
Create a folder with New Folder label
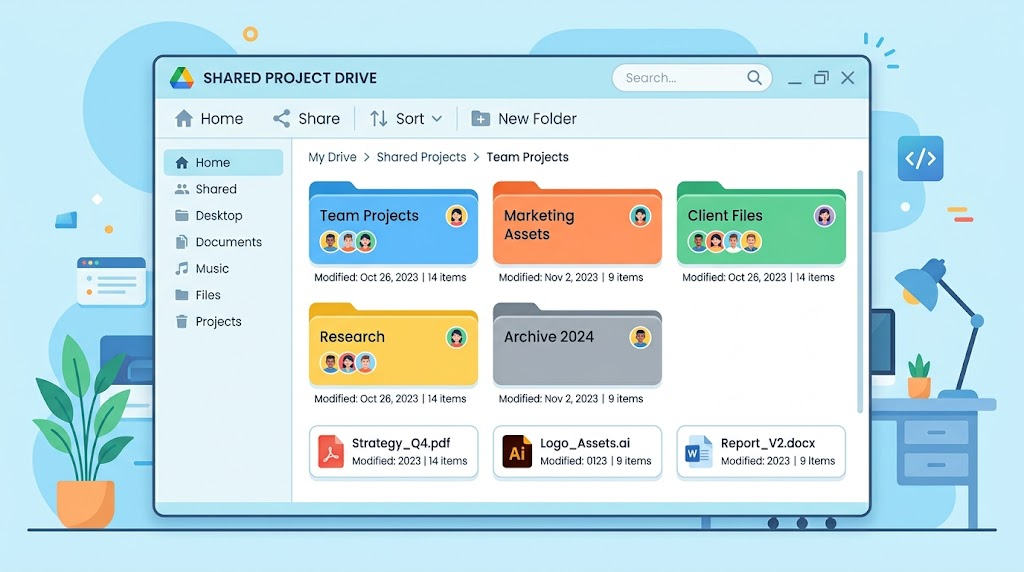[537, 118]
